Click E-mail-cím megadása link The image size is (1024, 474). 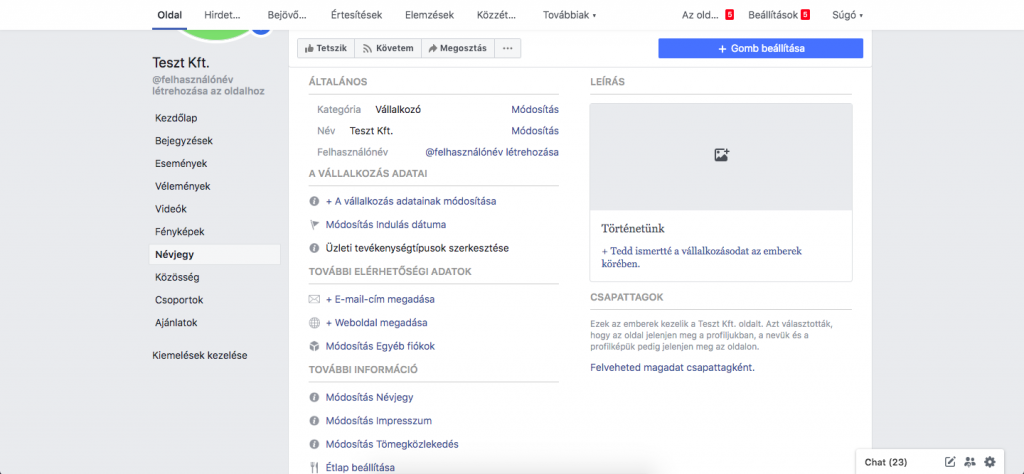pos(380,300)
